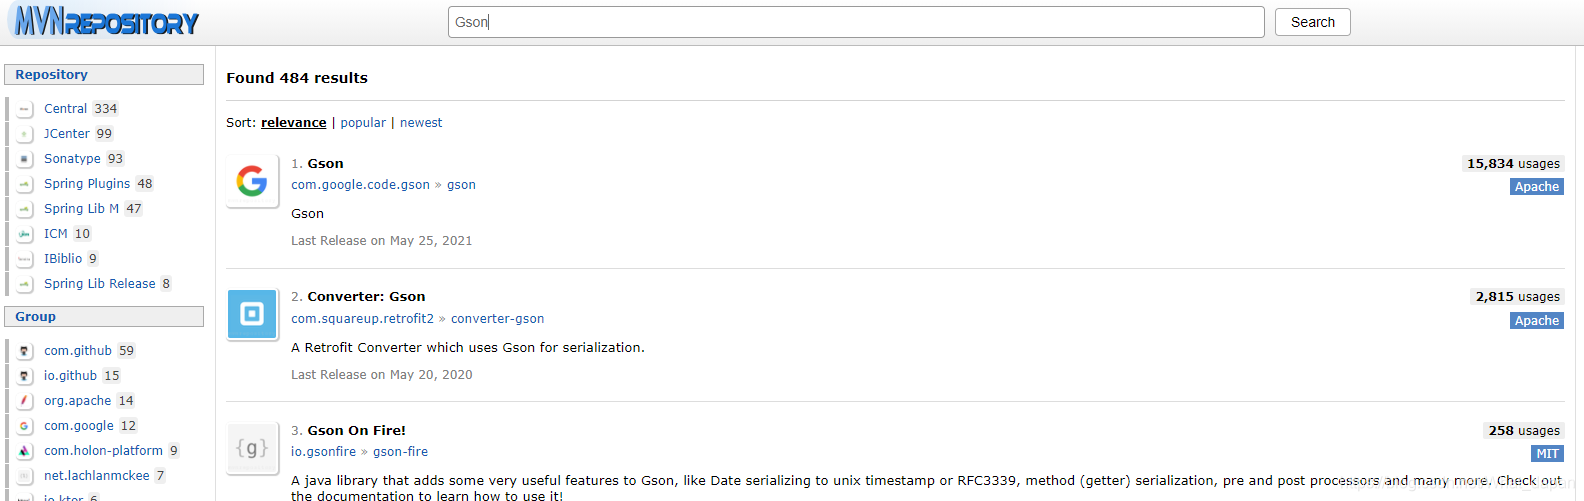Click the Sonatype repository icon
Screen dimensions: 1584x501
click(x=25, y=159)
